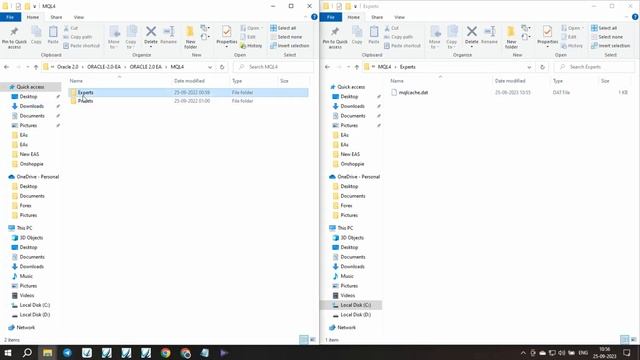The width and height of the screenshot is (640, 360).
Task: Sort by Type column in the left window
Action: [237, 81]
